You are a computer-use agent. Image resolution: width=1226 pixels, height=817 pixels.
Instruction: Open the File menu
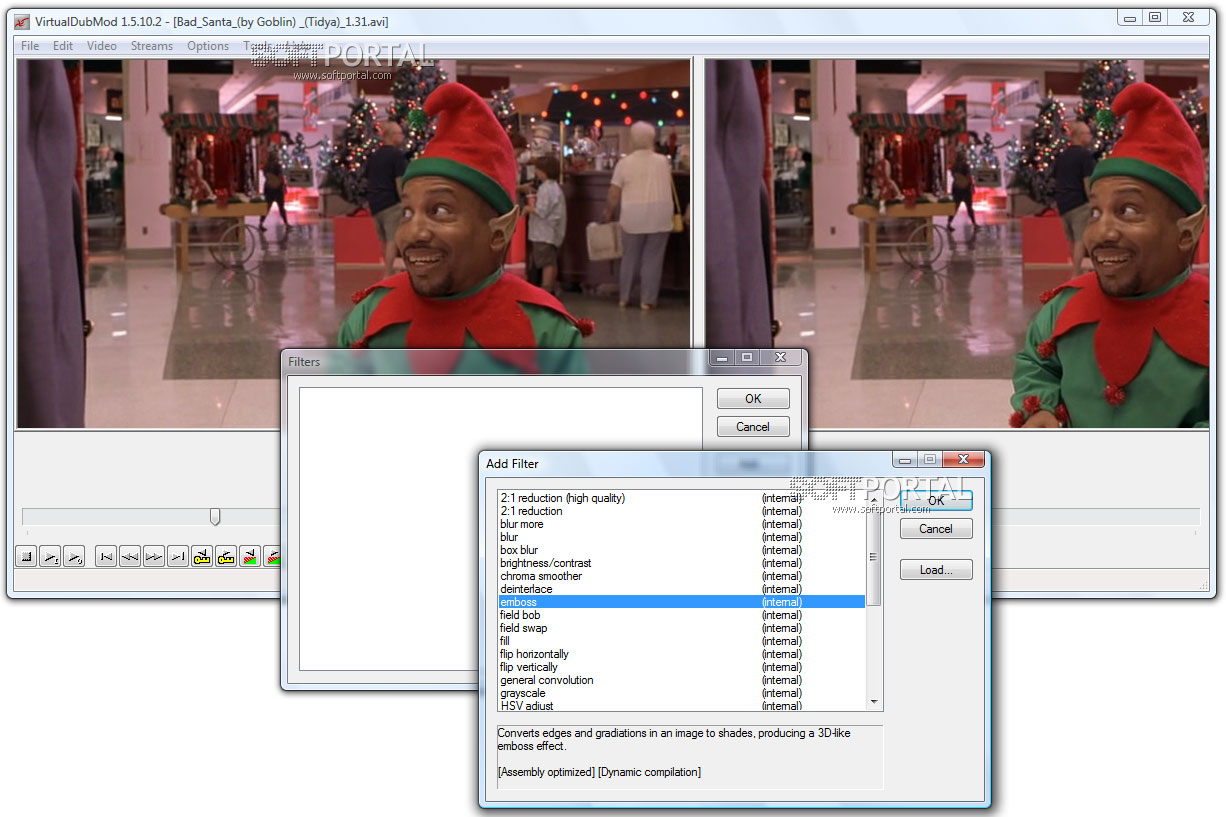[30, 46]
